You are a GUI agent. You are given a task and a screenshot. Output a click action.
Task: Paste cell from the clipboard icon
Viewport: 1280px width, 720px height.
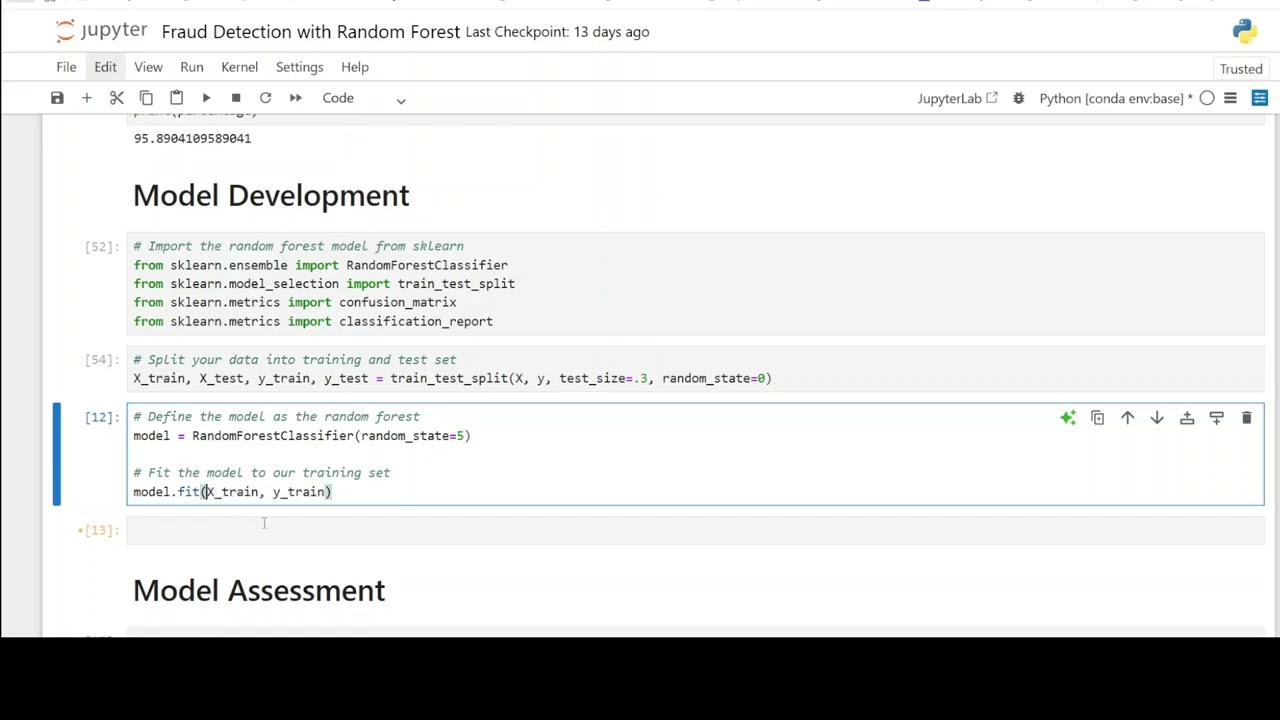(176, 98)
